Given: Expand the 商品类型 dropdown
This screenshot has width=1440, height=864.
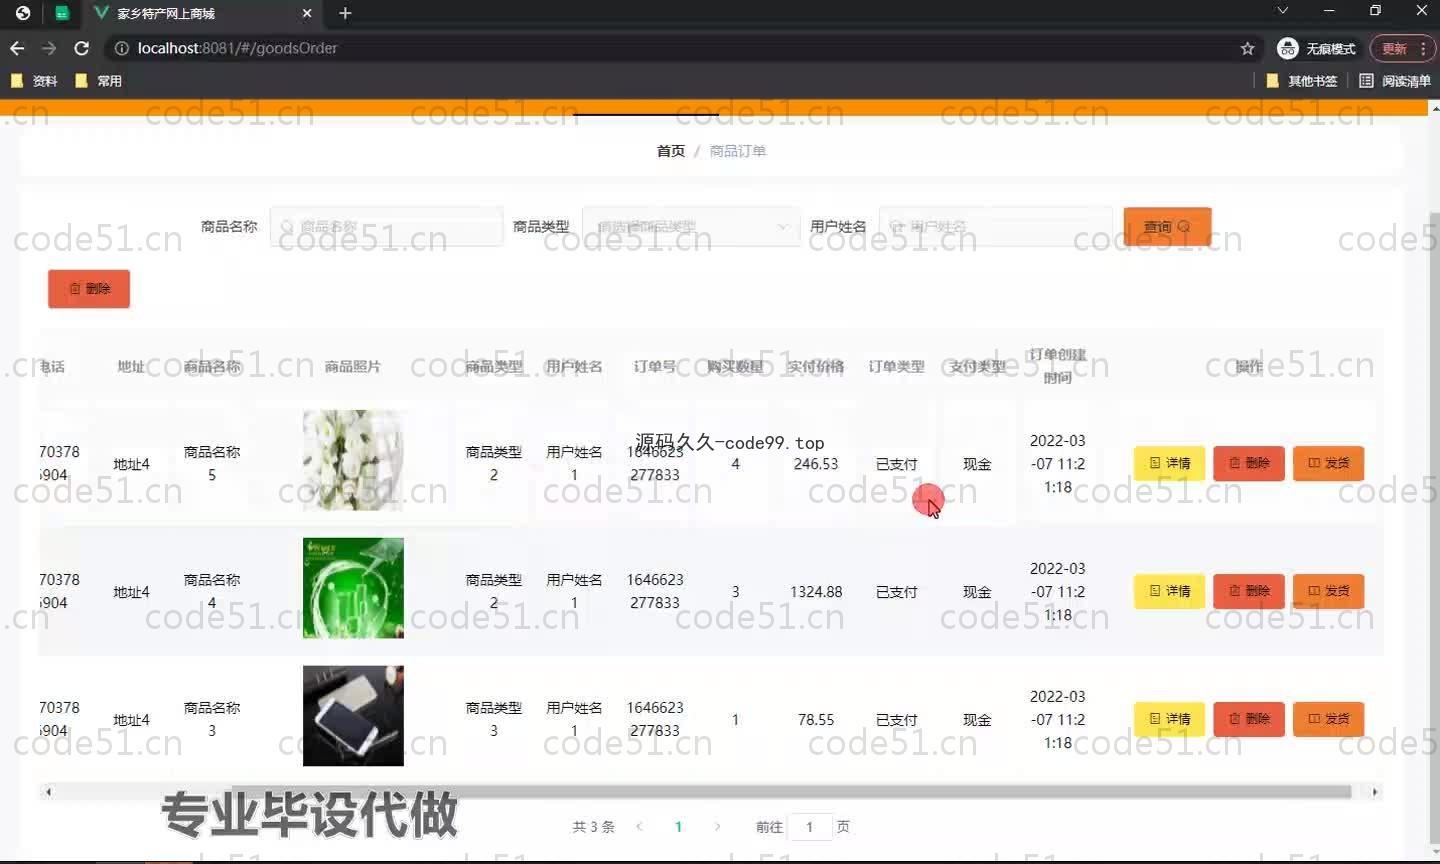Looking at the screenshot, I should [x=690, y=227].
